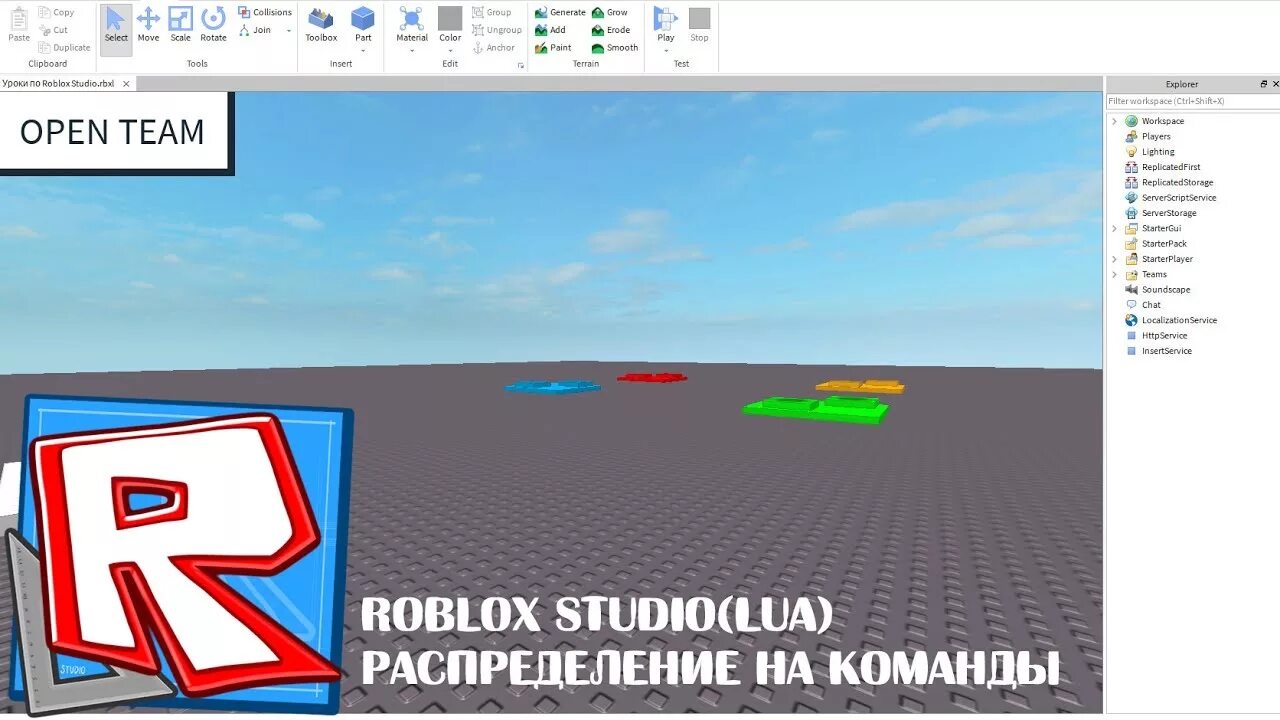
Task: Open the Join options dropdown arrow
Action: (289, 31)
